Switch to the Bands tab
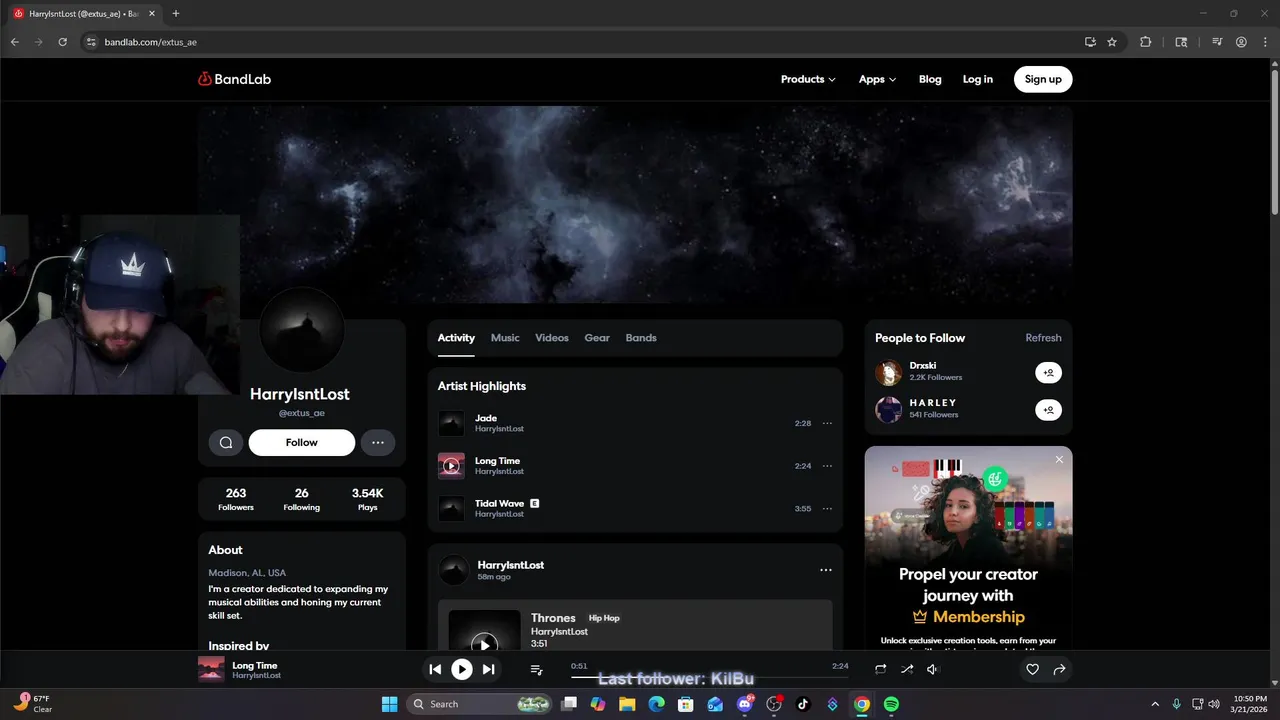Screen dimensions: 1280x720 coord(641,338)
